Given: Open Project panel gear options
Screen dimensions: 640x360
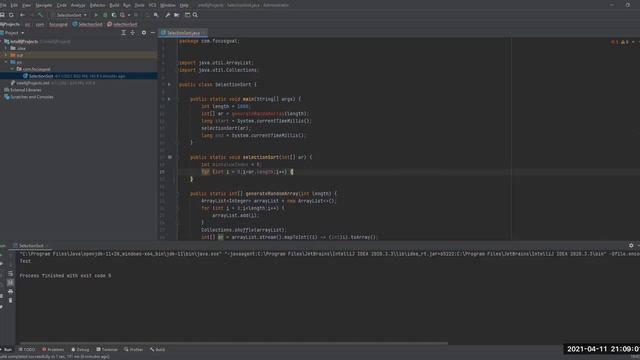Looking at the screenshot, I should (144, 33).
